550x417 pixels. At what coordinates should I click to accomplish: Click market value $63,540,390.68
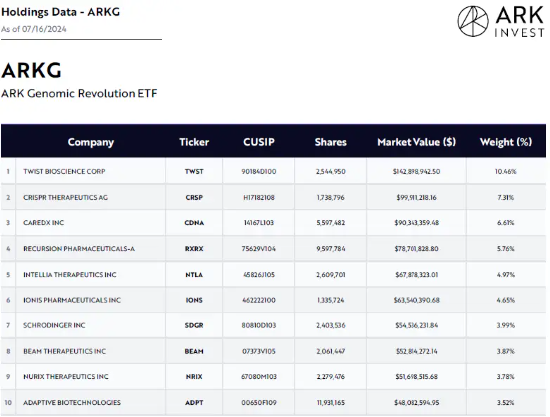point(416,300)
